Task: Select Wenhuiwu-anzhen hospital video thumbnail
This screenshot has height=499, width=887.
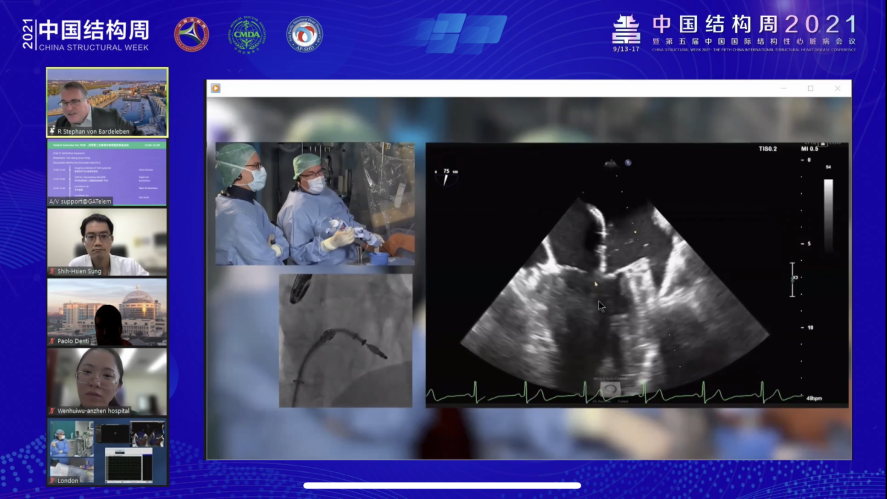Action: [x=107, y=382]
